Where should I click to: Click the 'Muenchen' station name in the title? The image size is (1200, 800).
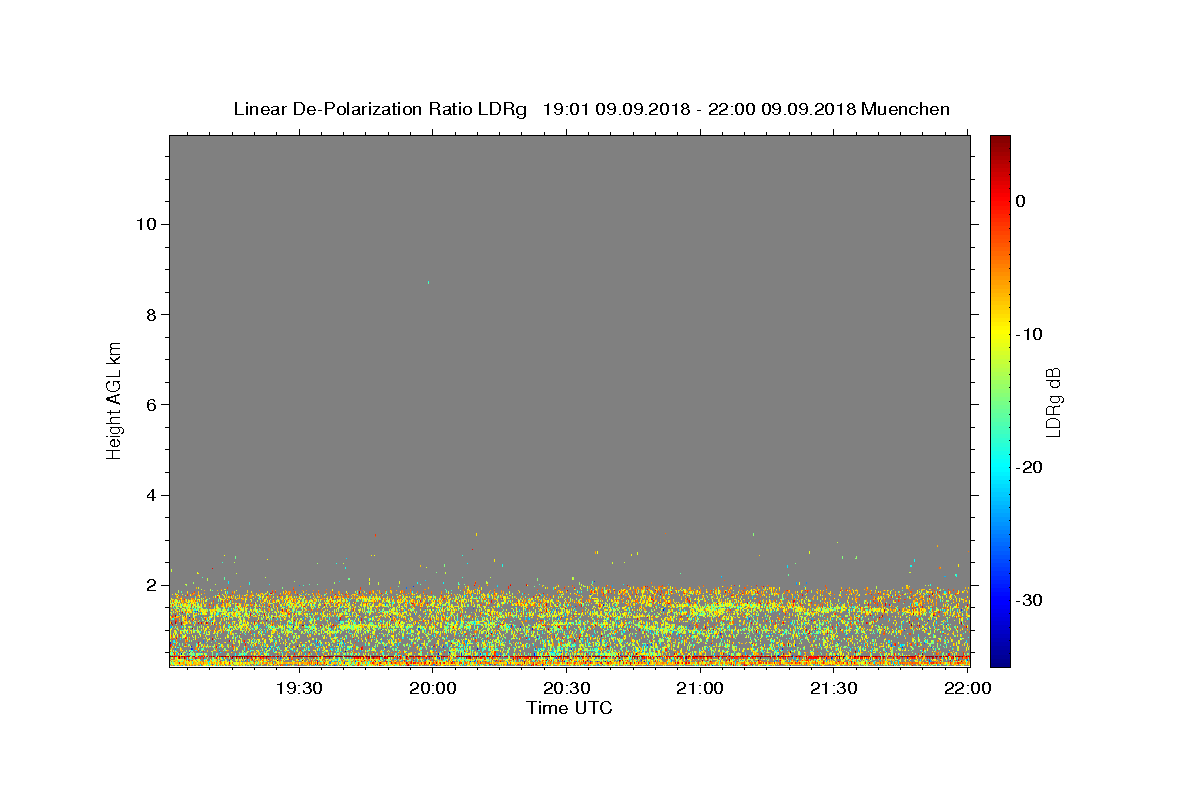click(905, 109)
